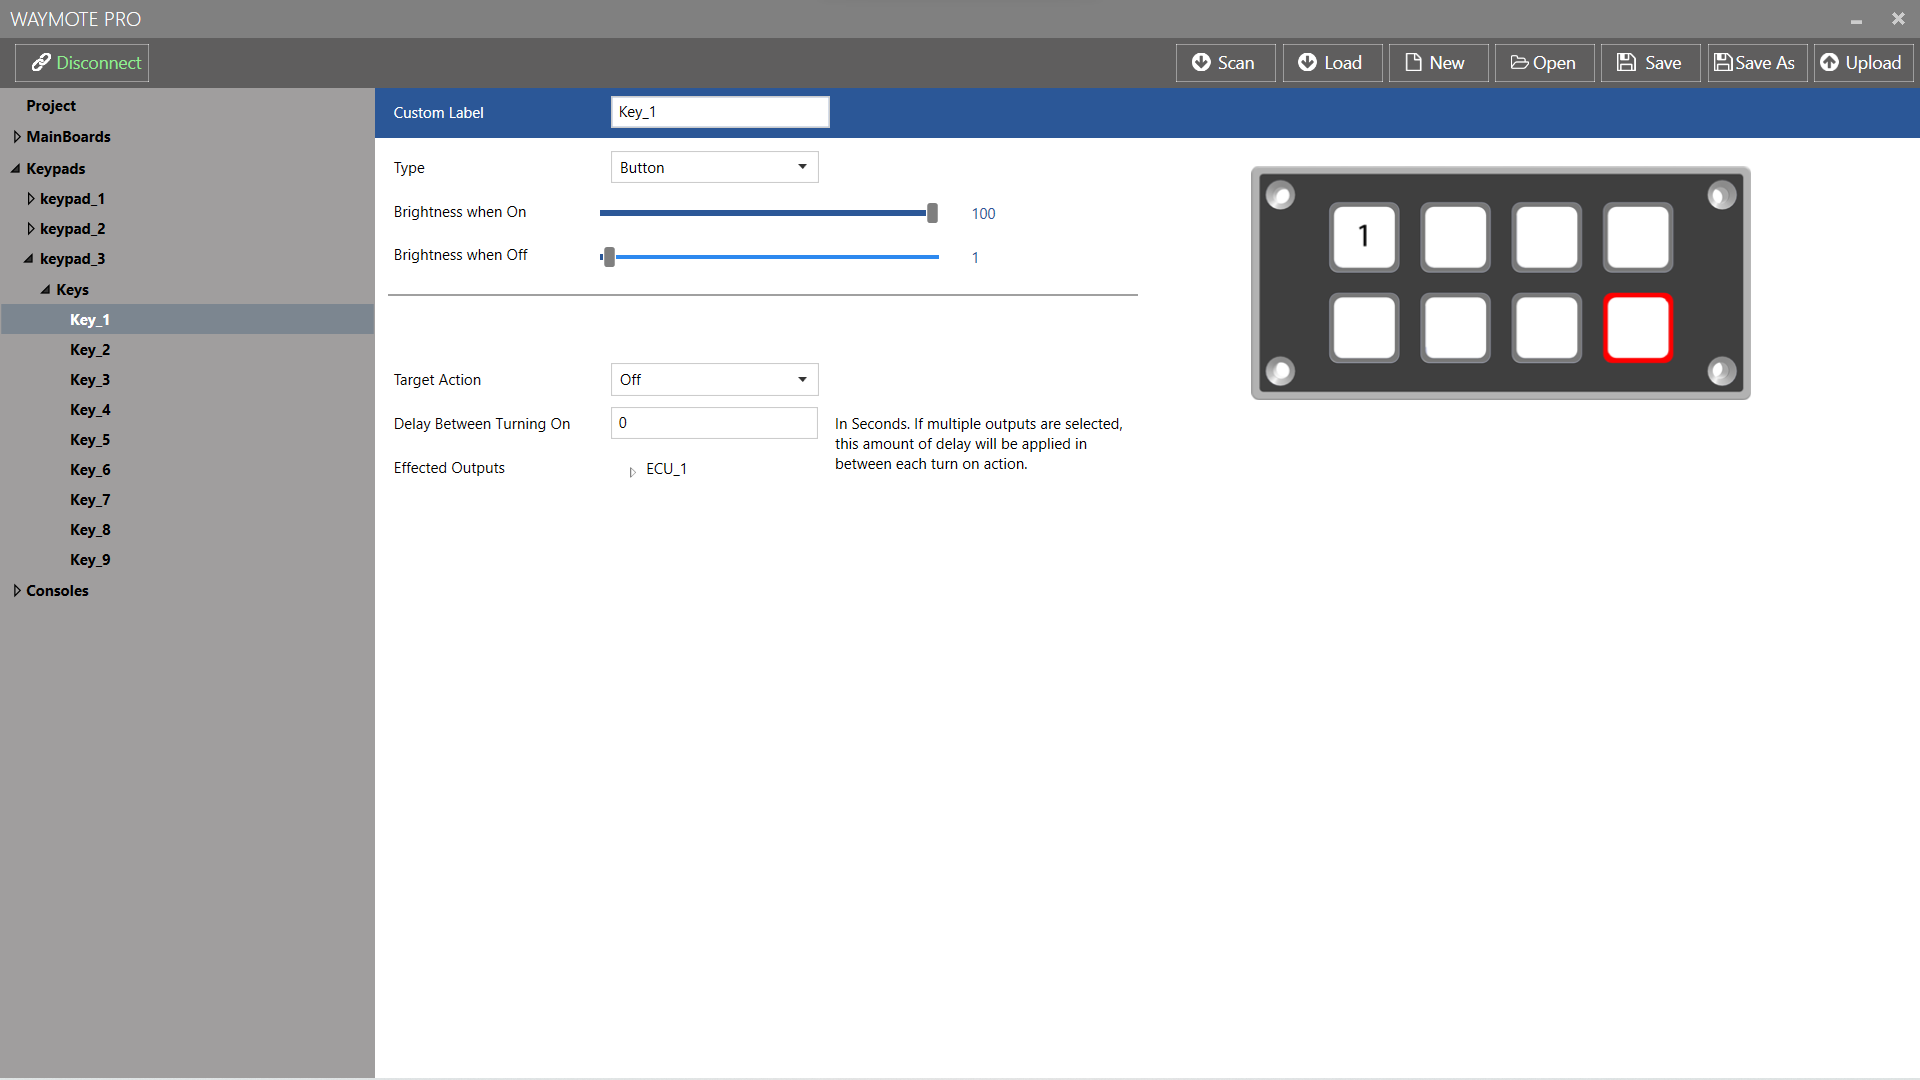The image size is (1920, 1080).
Task: Select Key_5 in the tree
Action: [90, 440]
